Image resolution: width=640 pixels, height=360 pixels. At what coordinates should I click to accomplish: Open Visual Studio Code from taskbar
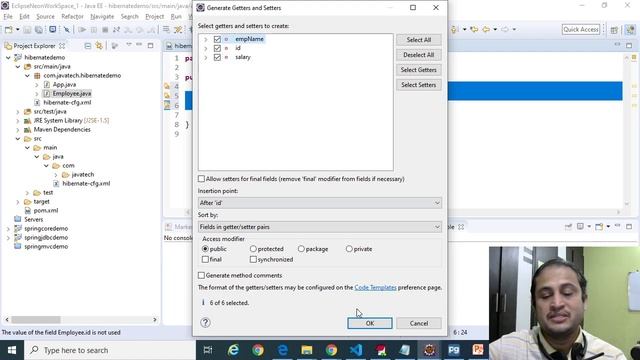(356, 350)
